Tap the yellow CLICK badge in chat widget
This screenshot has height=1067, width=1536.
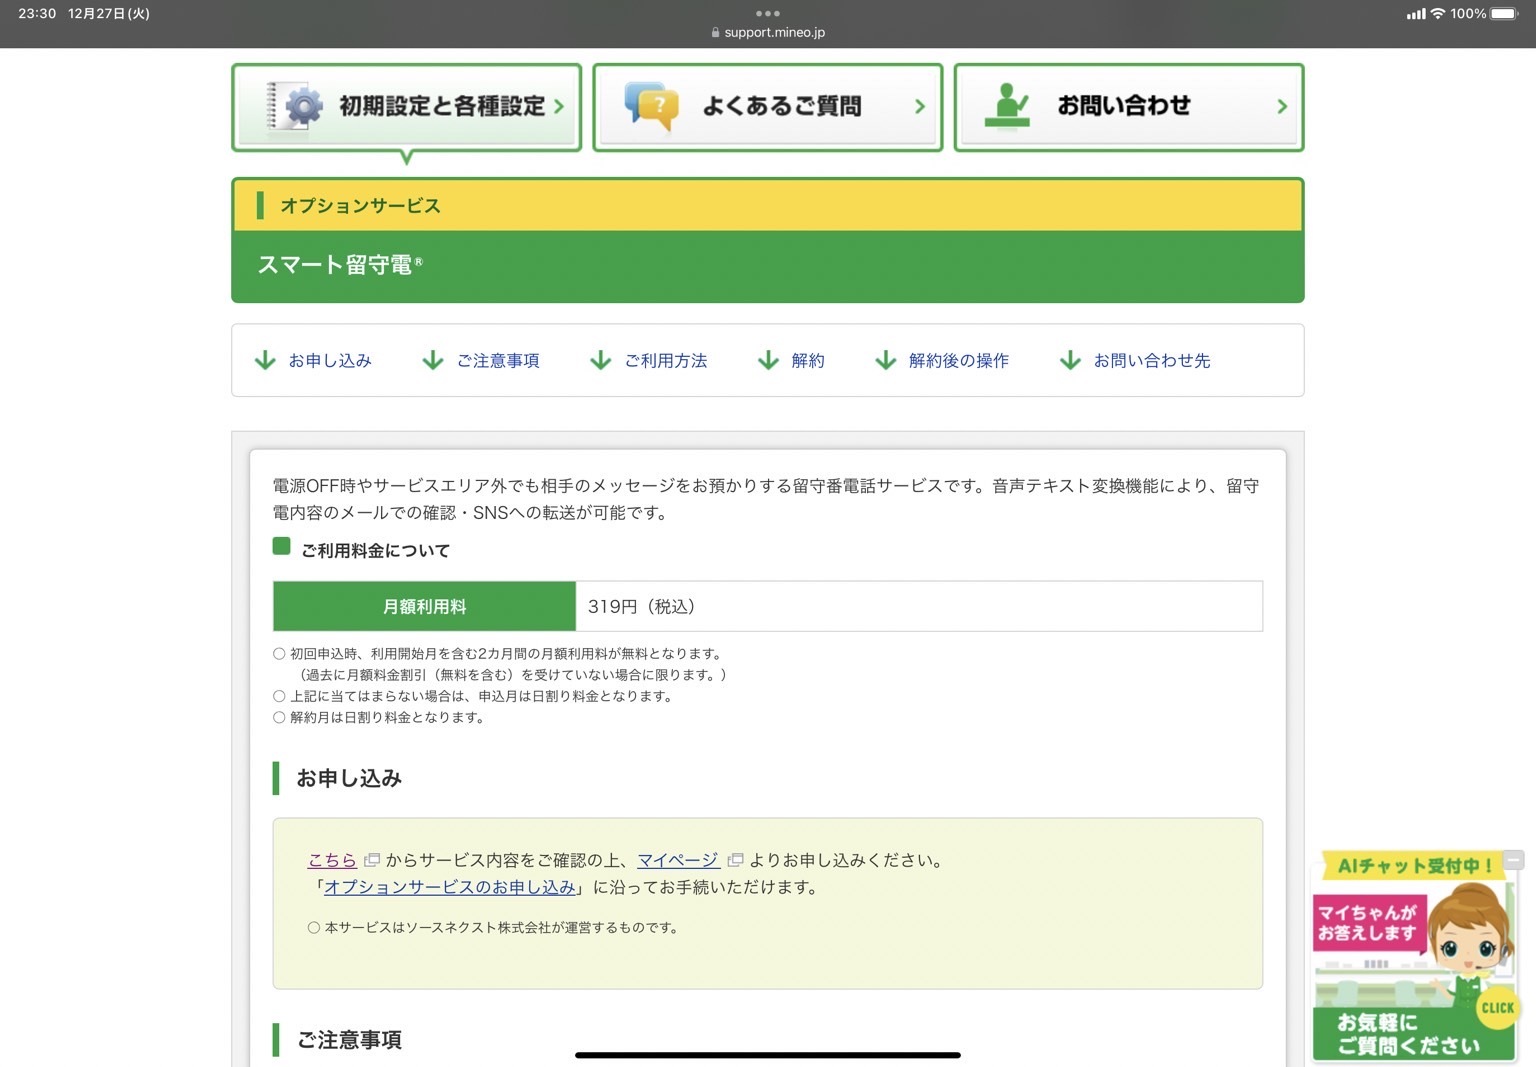(1497, 1008)
